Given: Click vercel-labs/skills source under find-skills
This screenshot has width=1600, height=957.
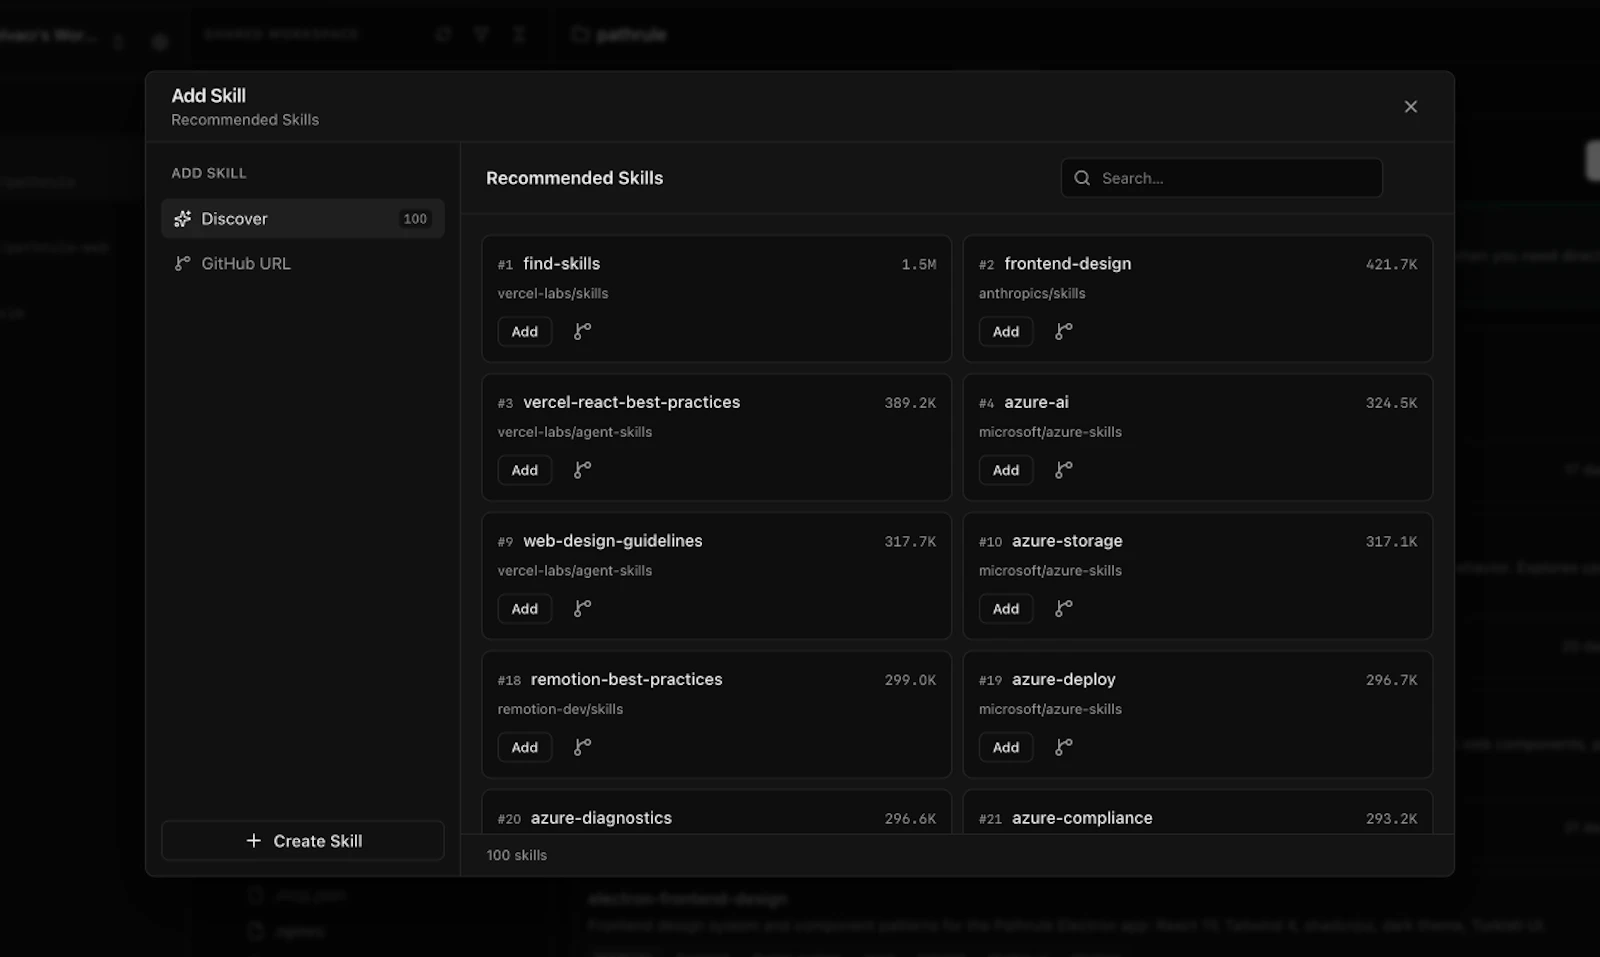Looking at the screenshot, I should [553, 293].
